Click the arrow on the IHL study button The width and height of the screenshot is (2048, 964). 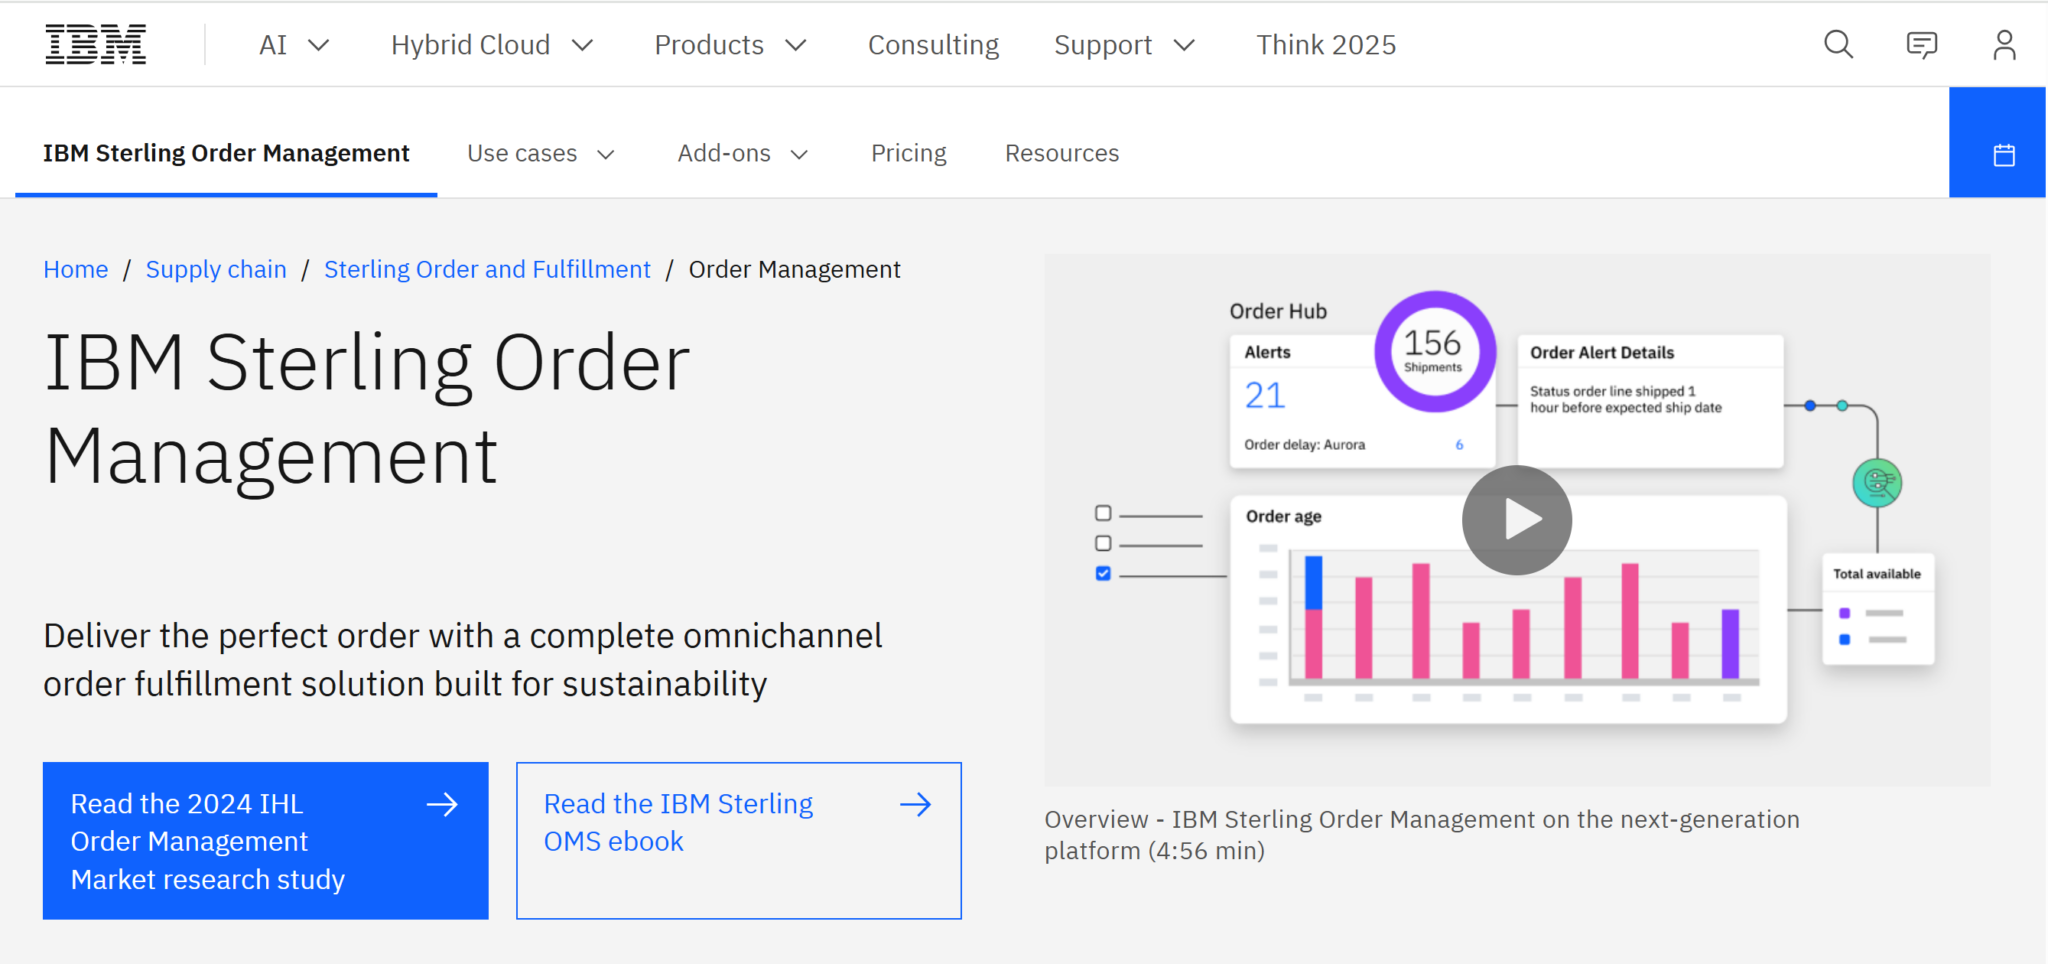pos(443,804)
